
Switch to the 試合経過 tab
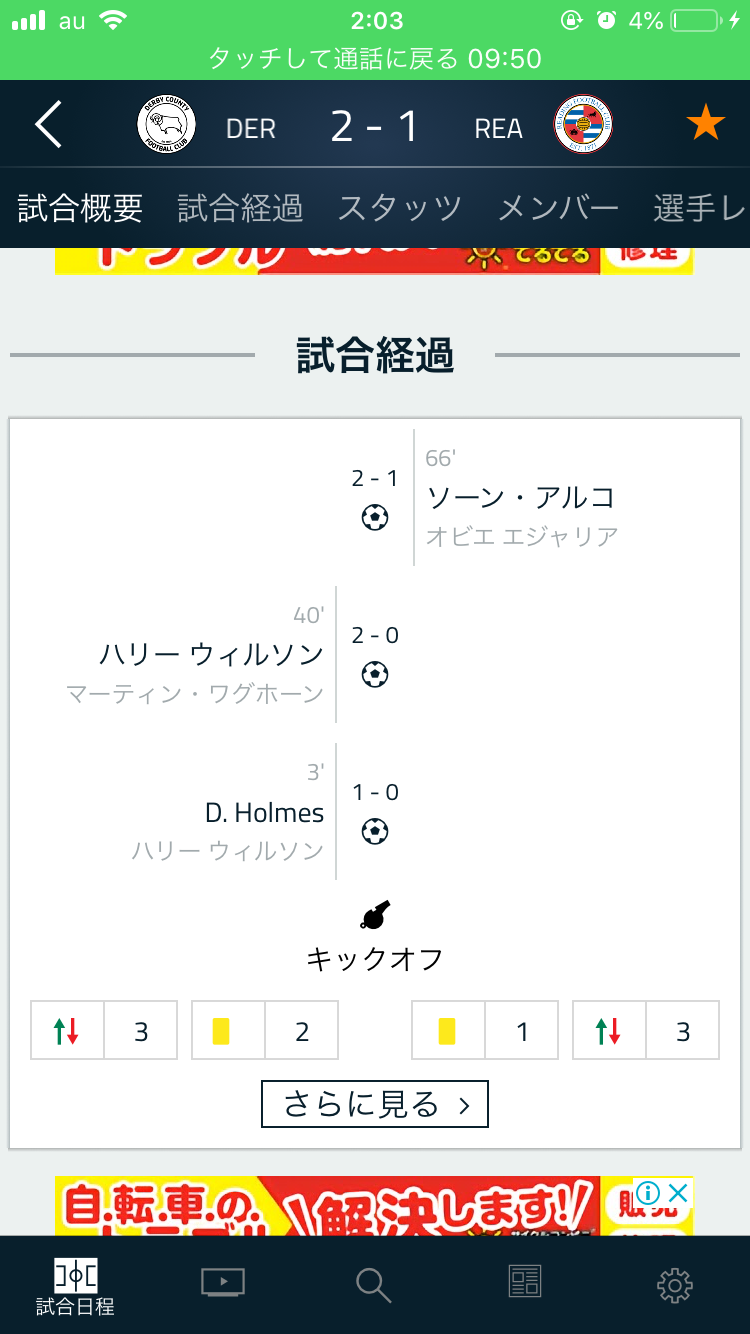click(240, 208)
